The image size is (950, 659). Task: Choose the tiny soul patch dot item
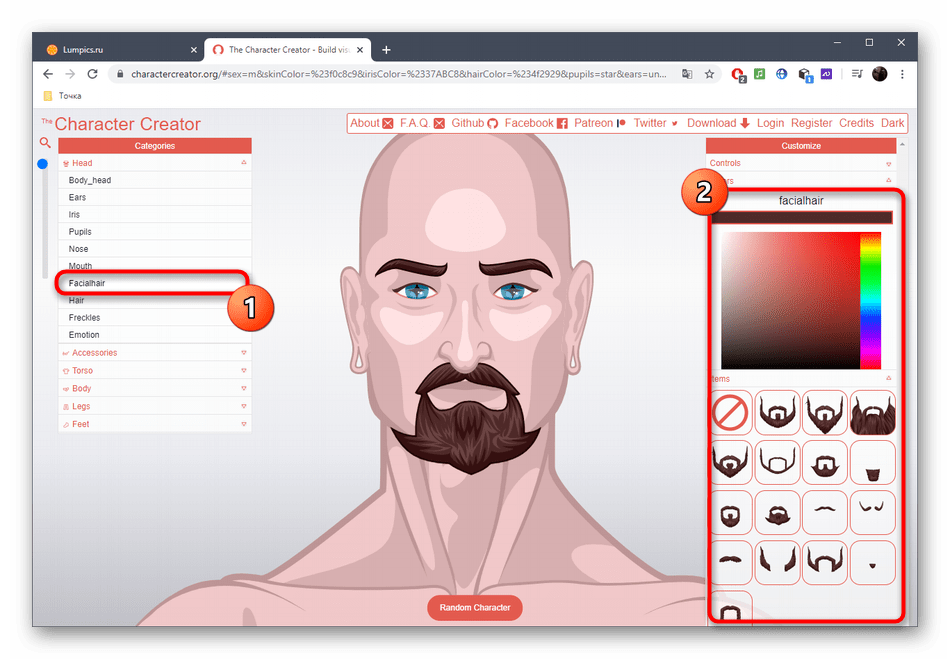[872, 563]
